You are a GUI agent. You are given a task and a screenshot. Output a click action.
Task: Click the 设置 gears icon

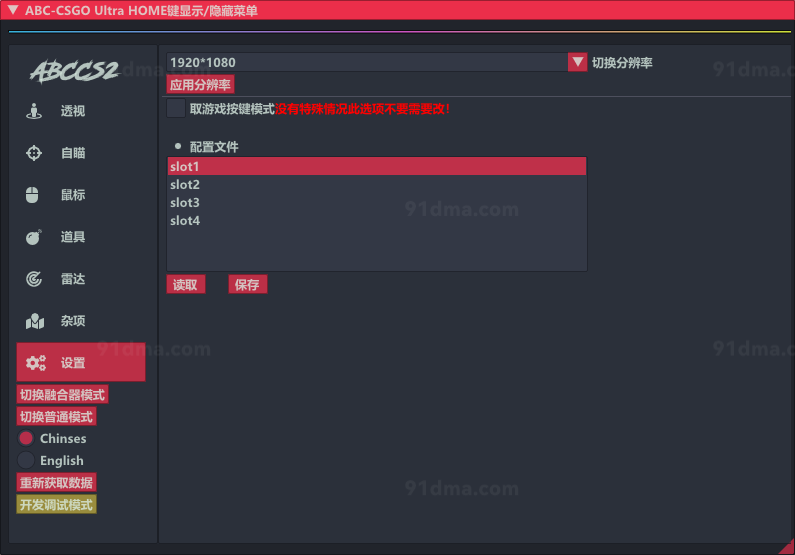point(36,363)
